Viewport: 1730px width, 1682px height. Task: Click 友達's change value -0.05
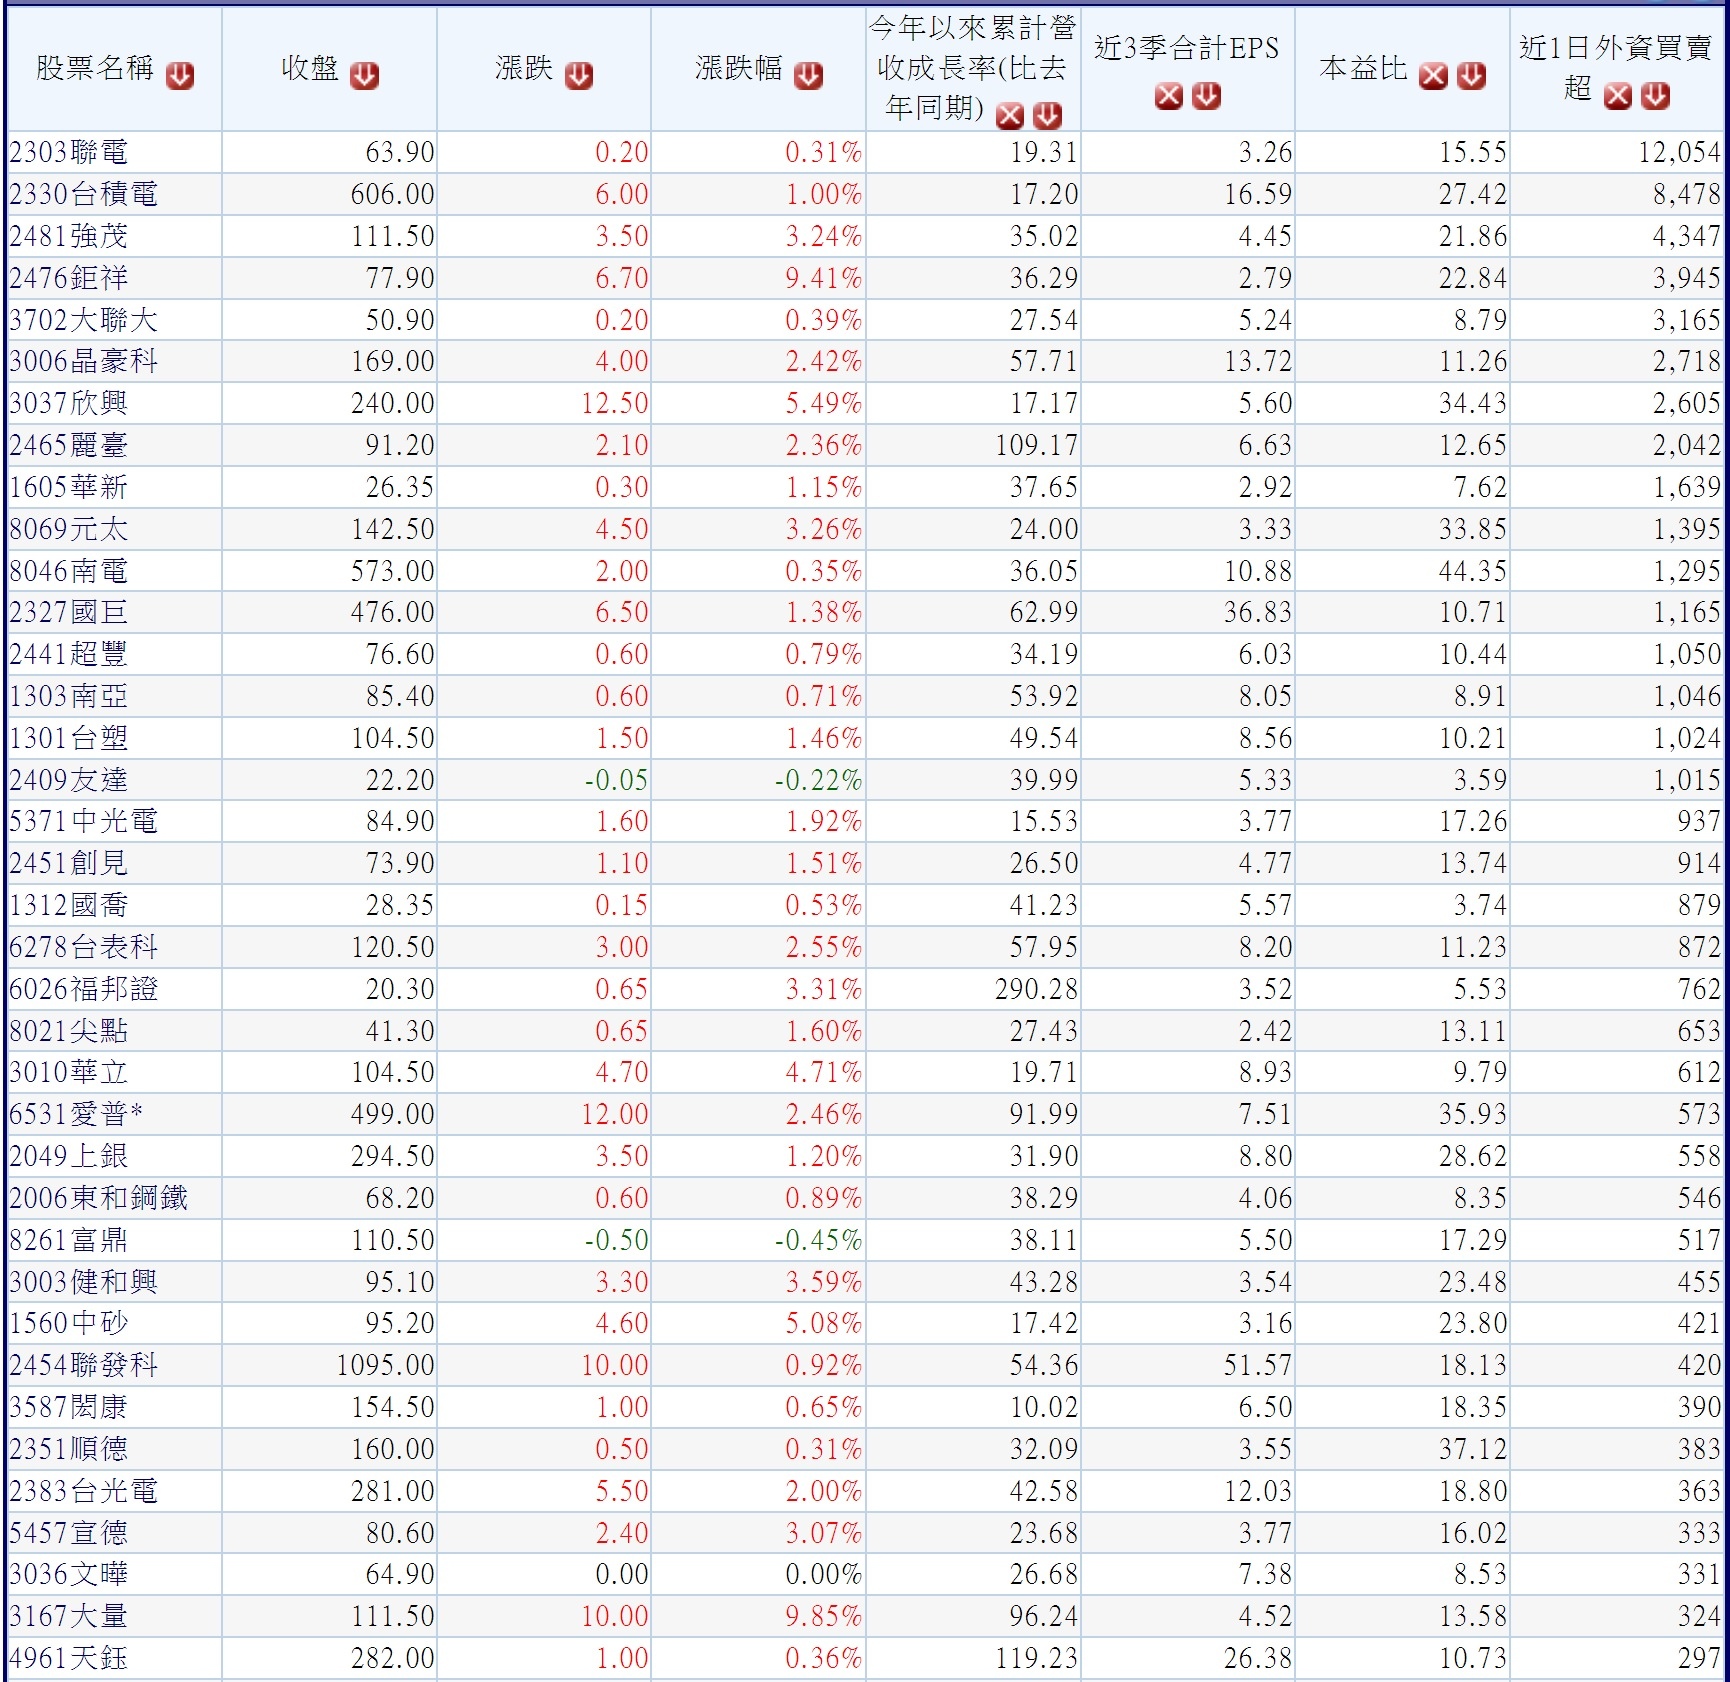pyautogui.click(x=616, y=780)
